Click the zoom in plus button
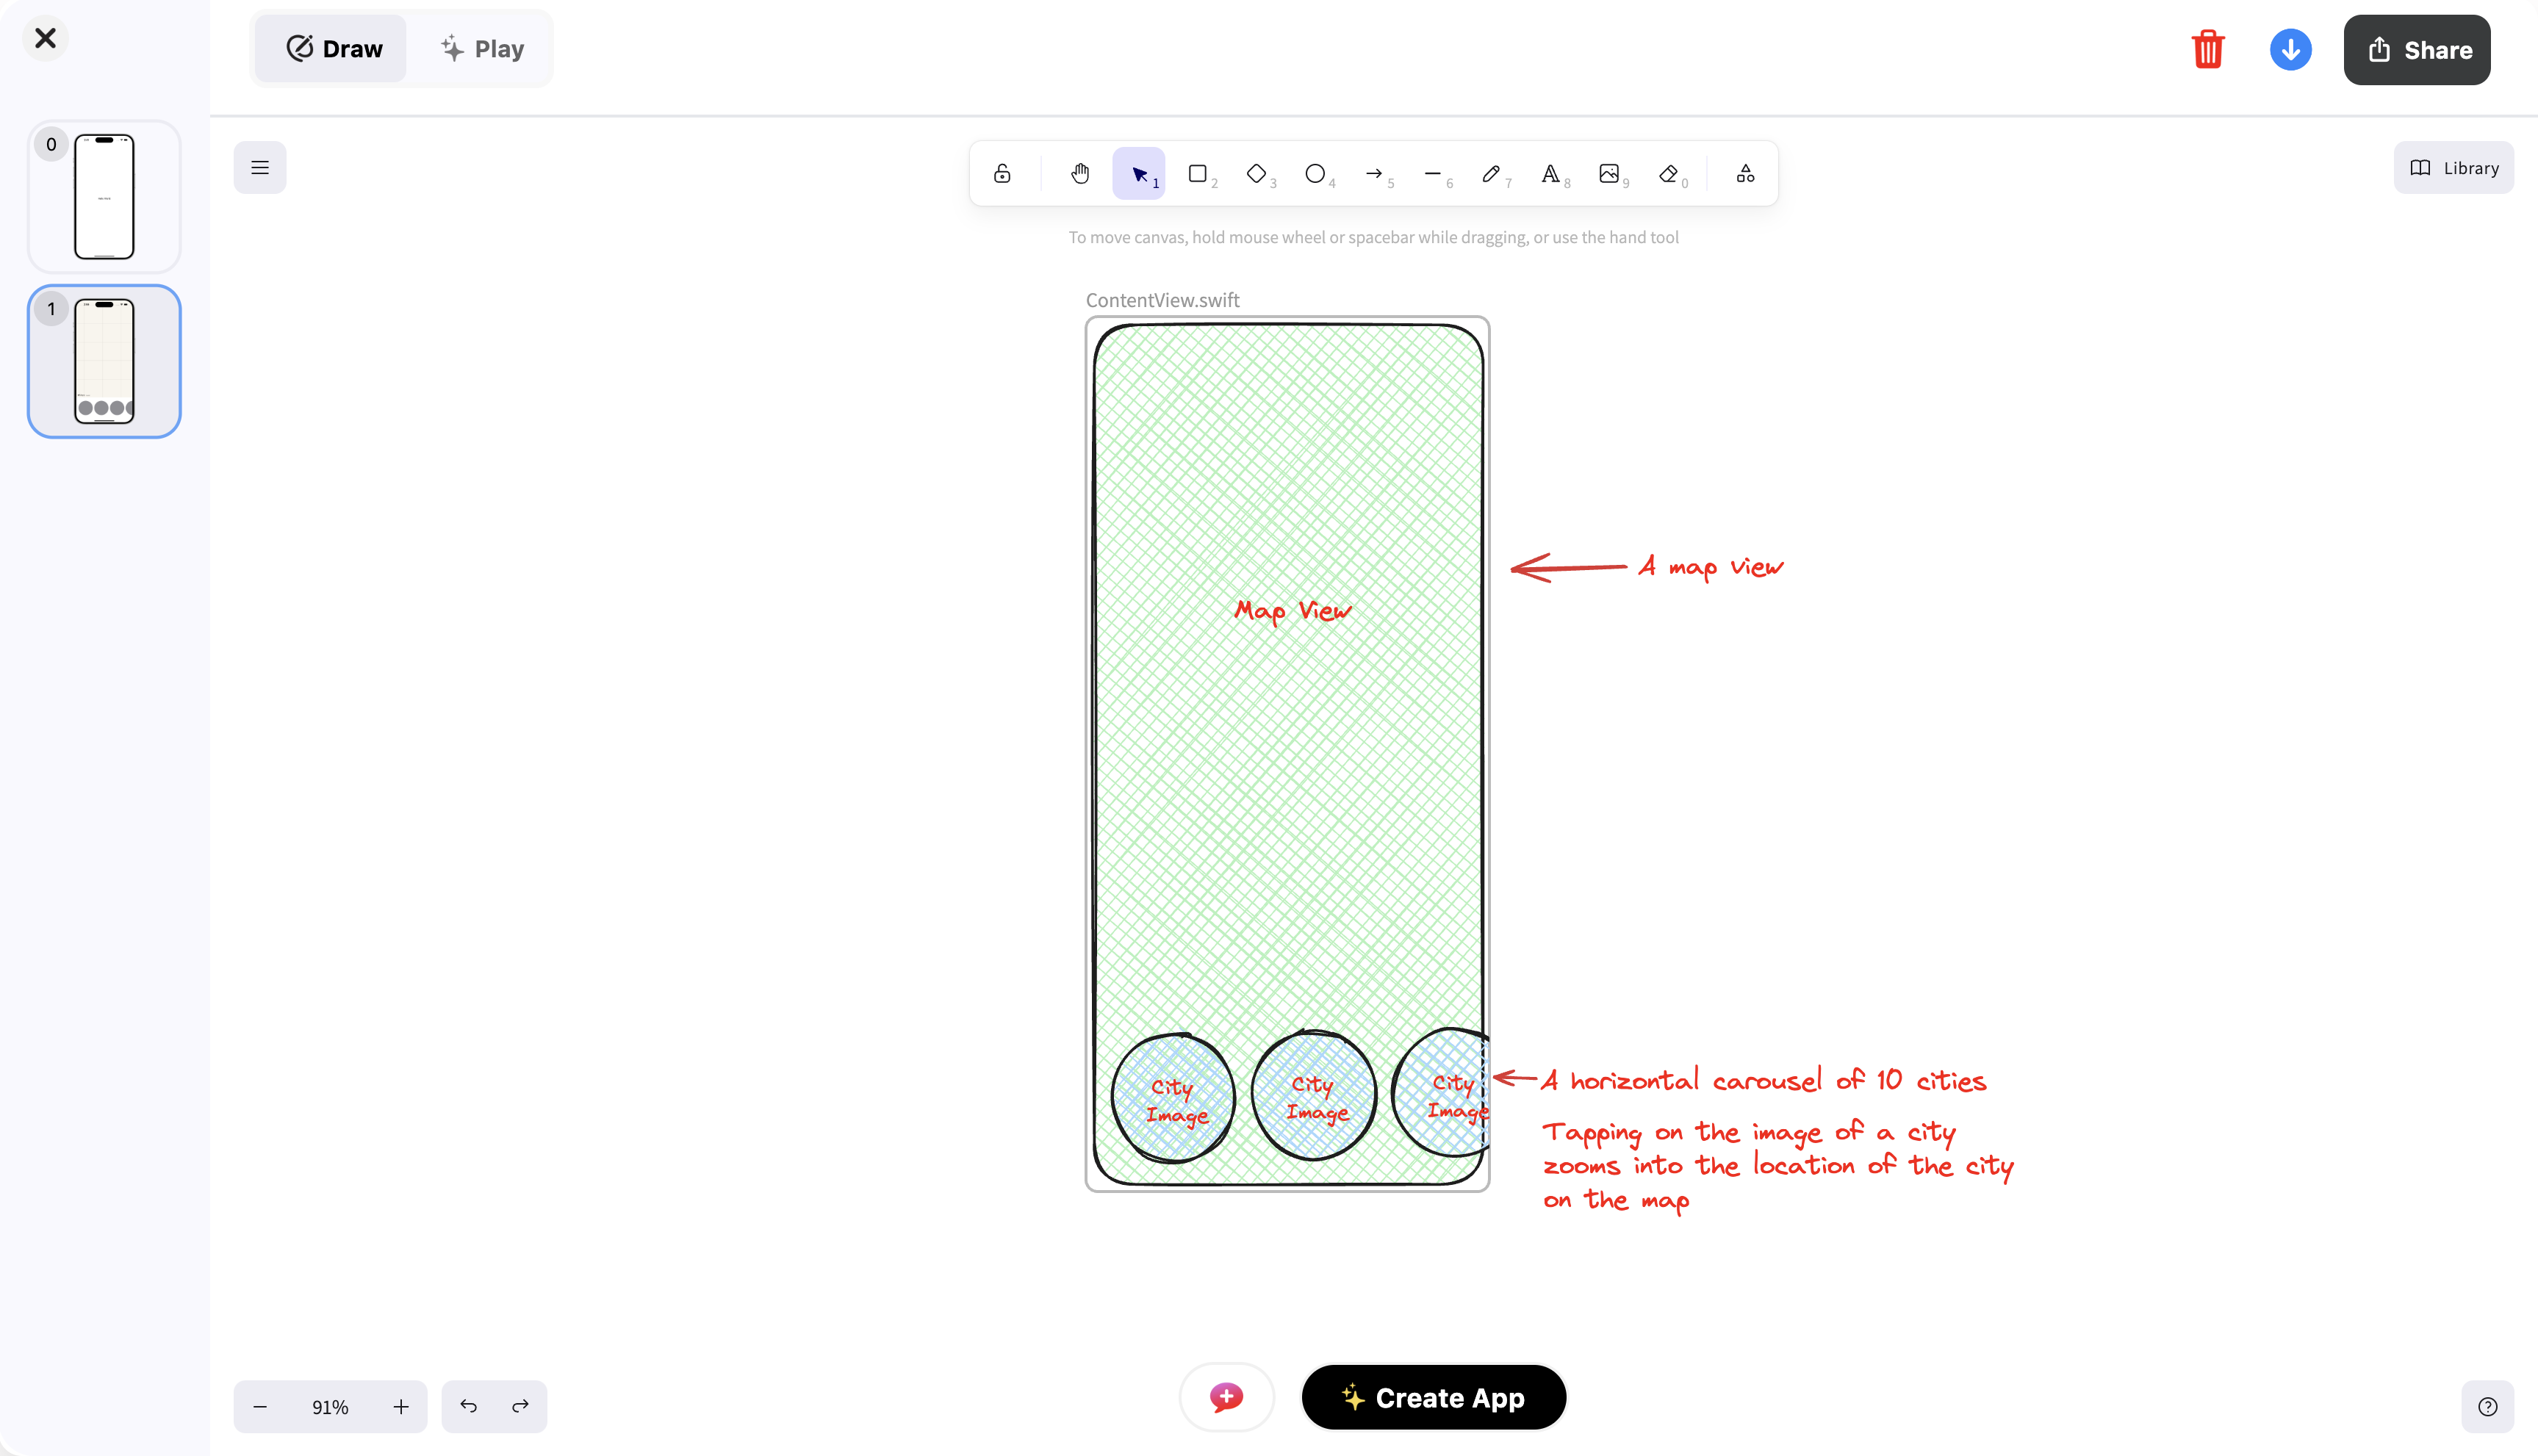This screenshot has height=1456, width=2538. point(401,1407)
